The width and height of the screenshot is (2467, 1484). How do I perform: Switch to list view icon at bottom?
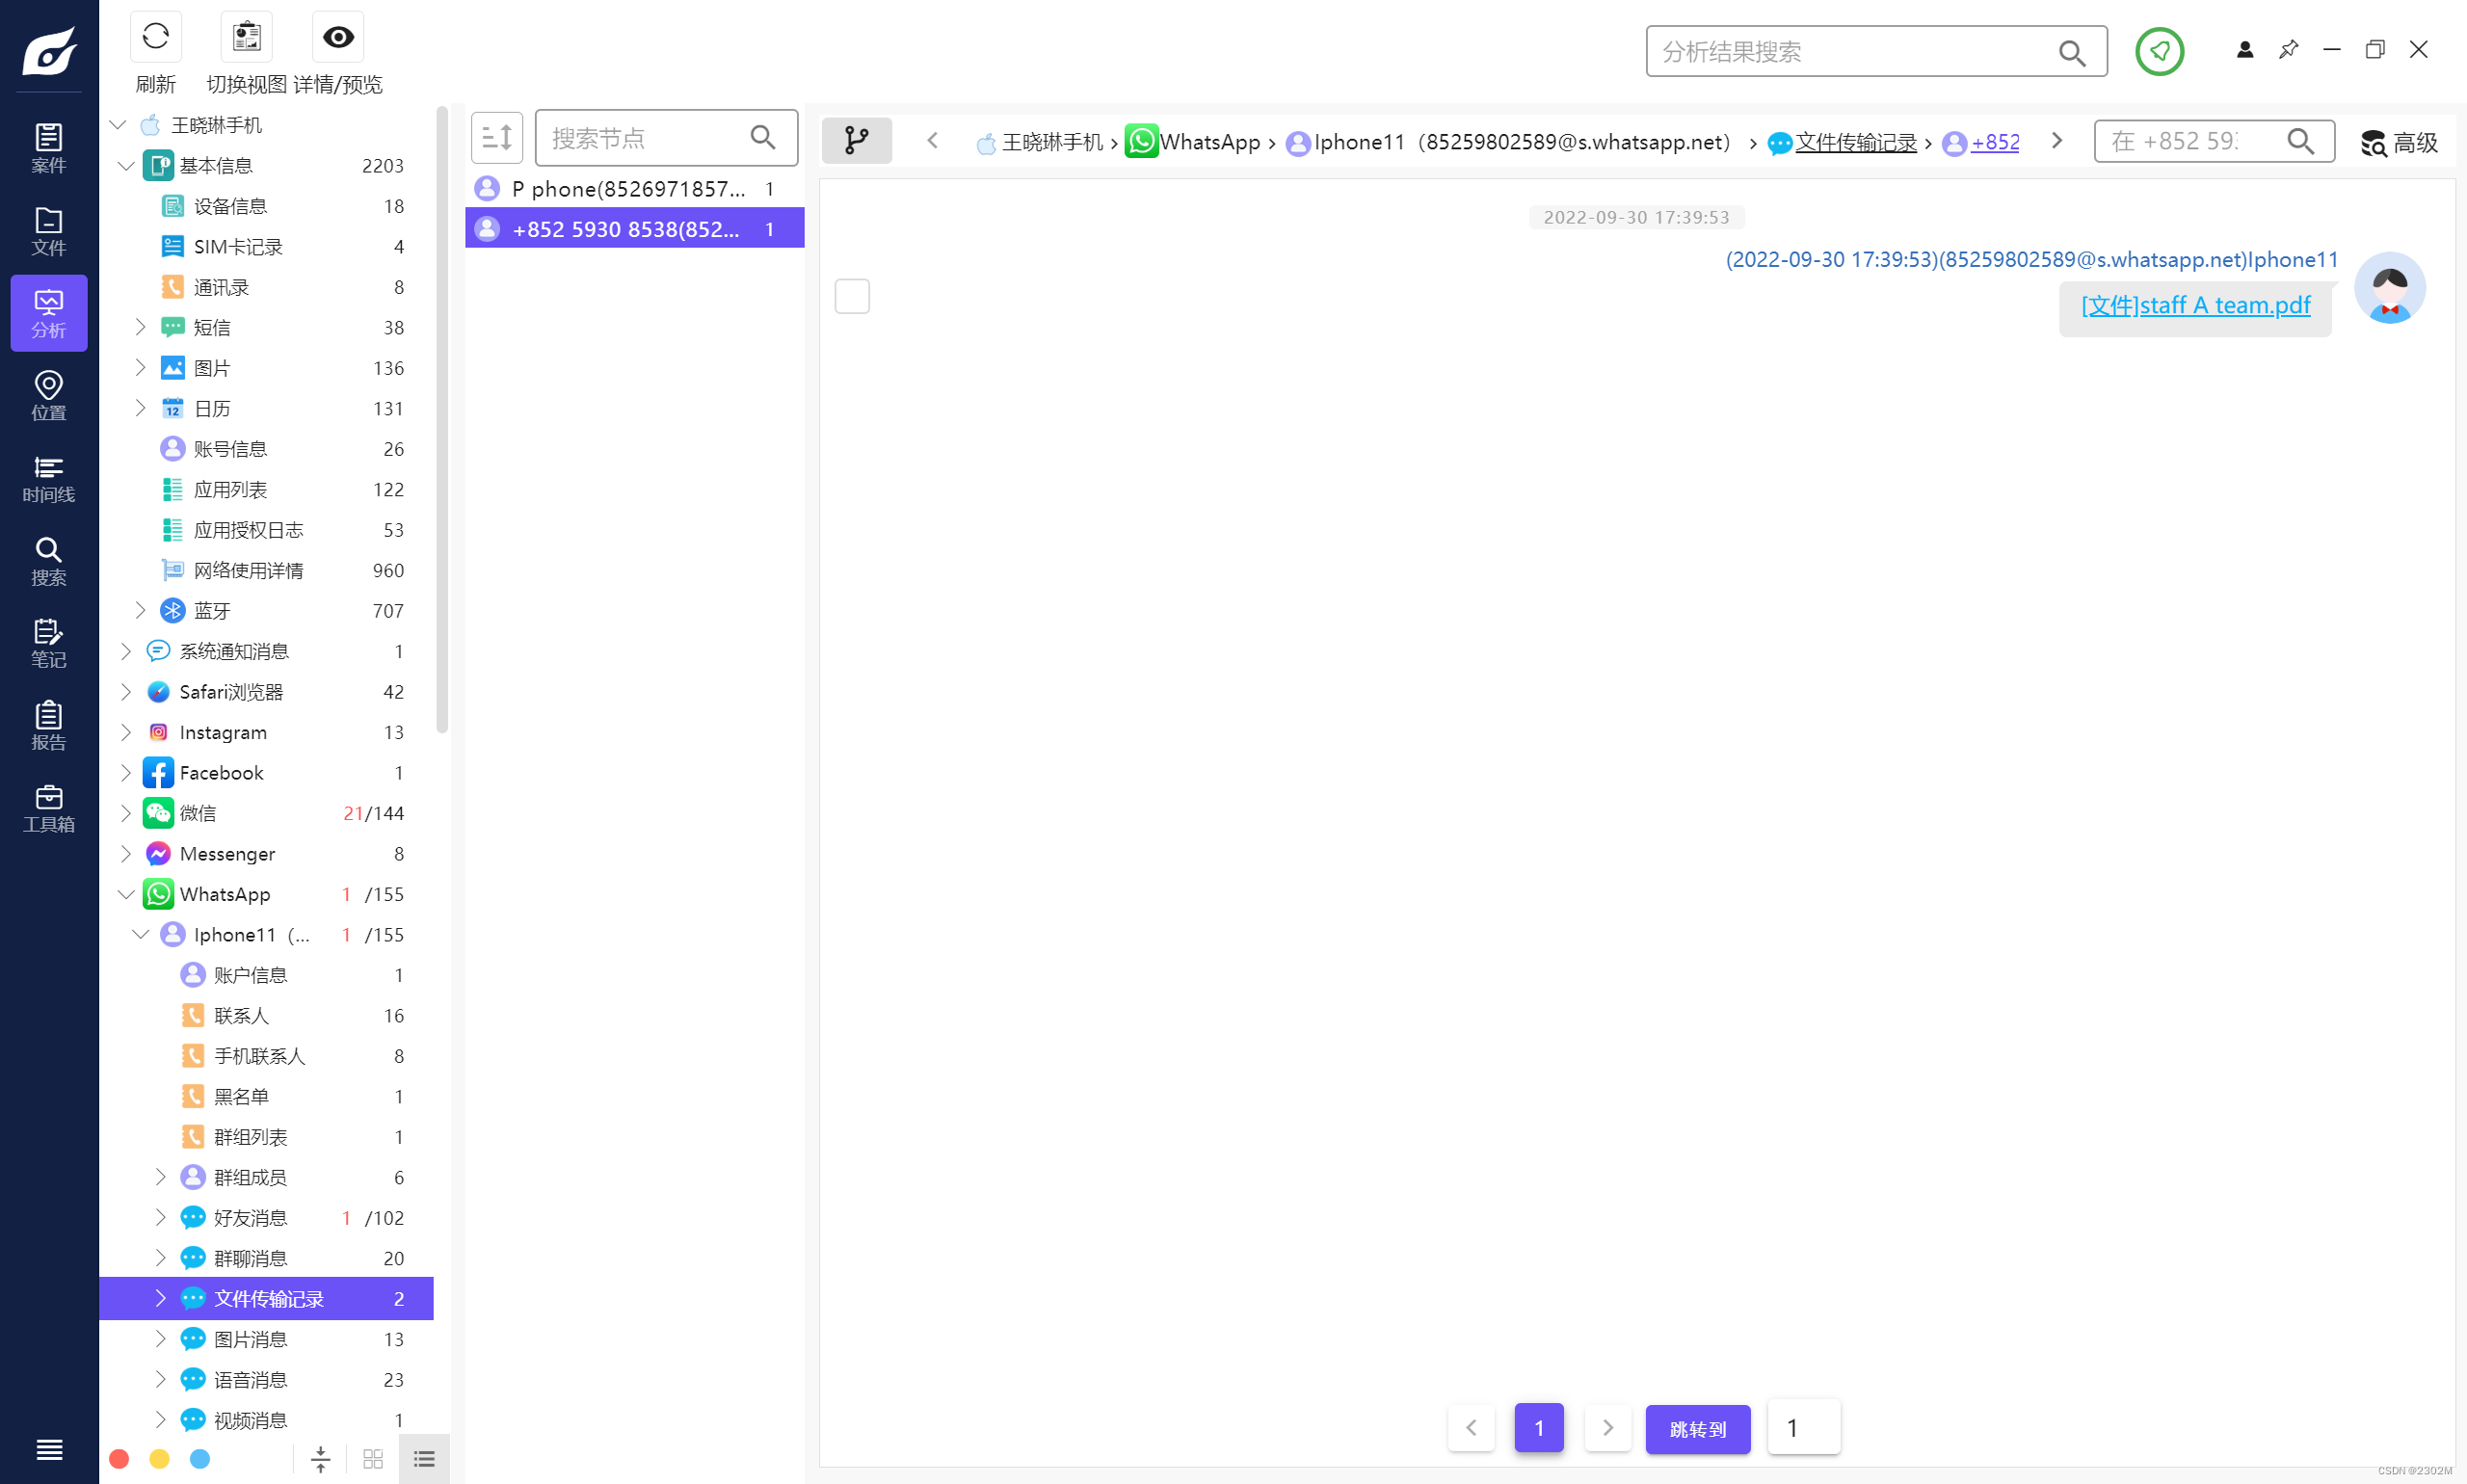(x=424, y=1459)
